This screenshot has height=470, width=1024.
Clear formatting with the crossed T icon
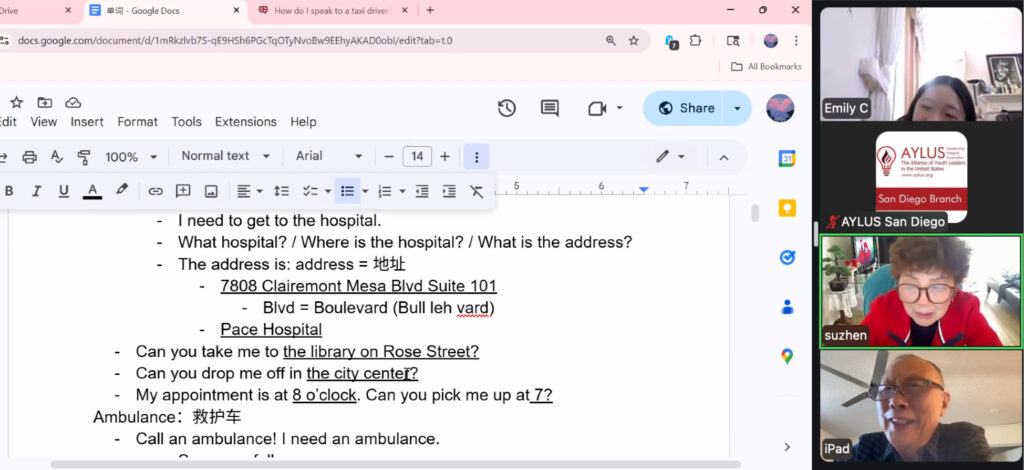tap(476, 191)
